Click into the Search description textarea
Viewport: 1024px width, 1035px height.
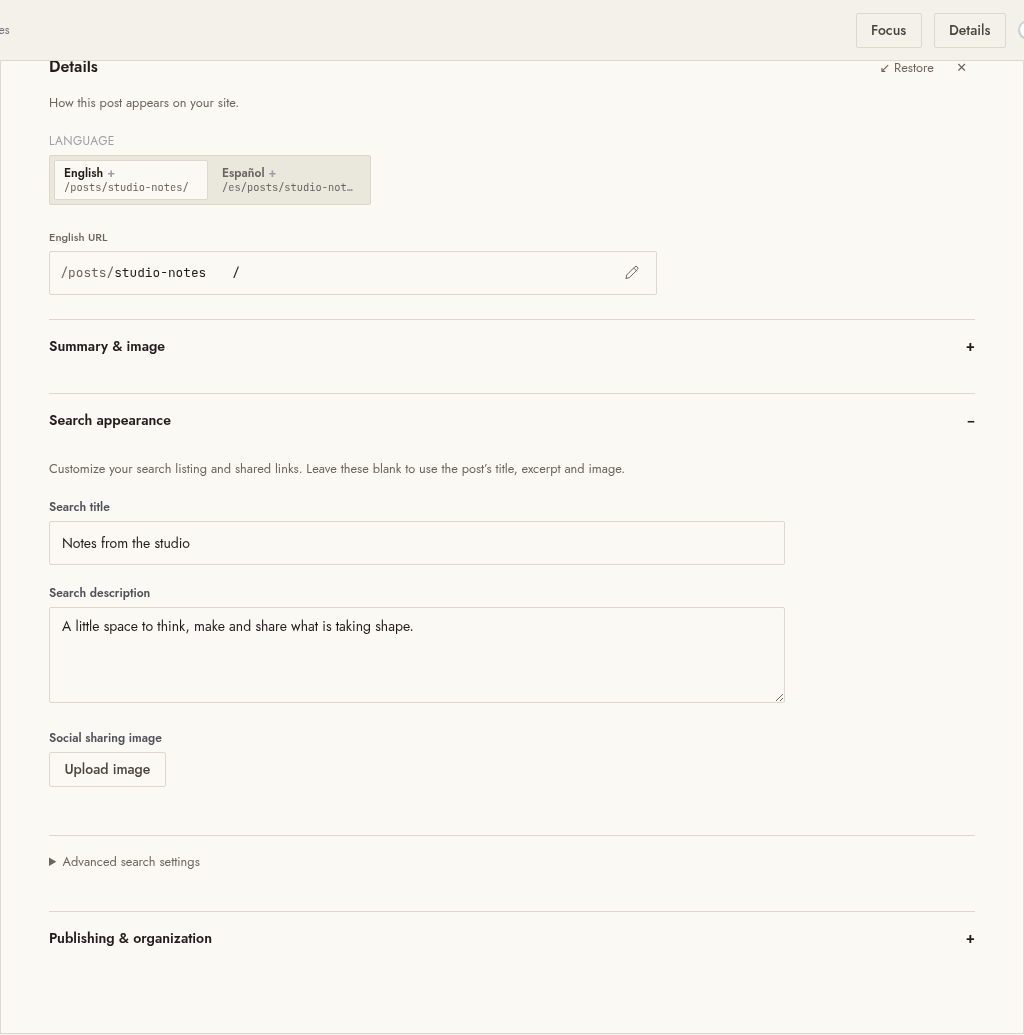[417, 655]
